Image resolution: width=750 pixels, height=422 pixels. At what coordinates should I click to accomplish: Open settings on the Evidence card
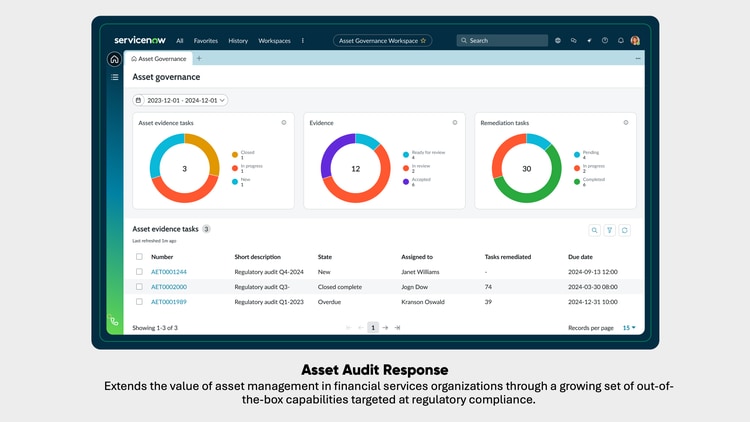coord(455,123)
